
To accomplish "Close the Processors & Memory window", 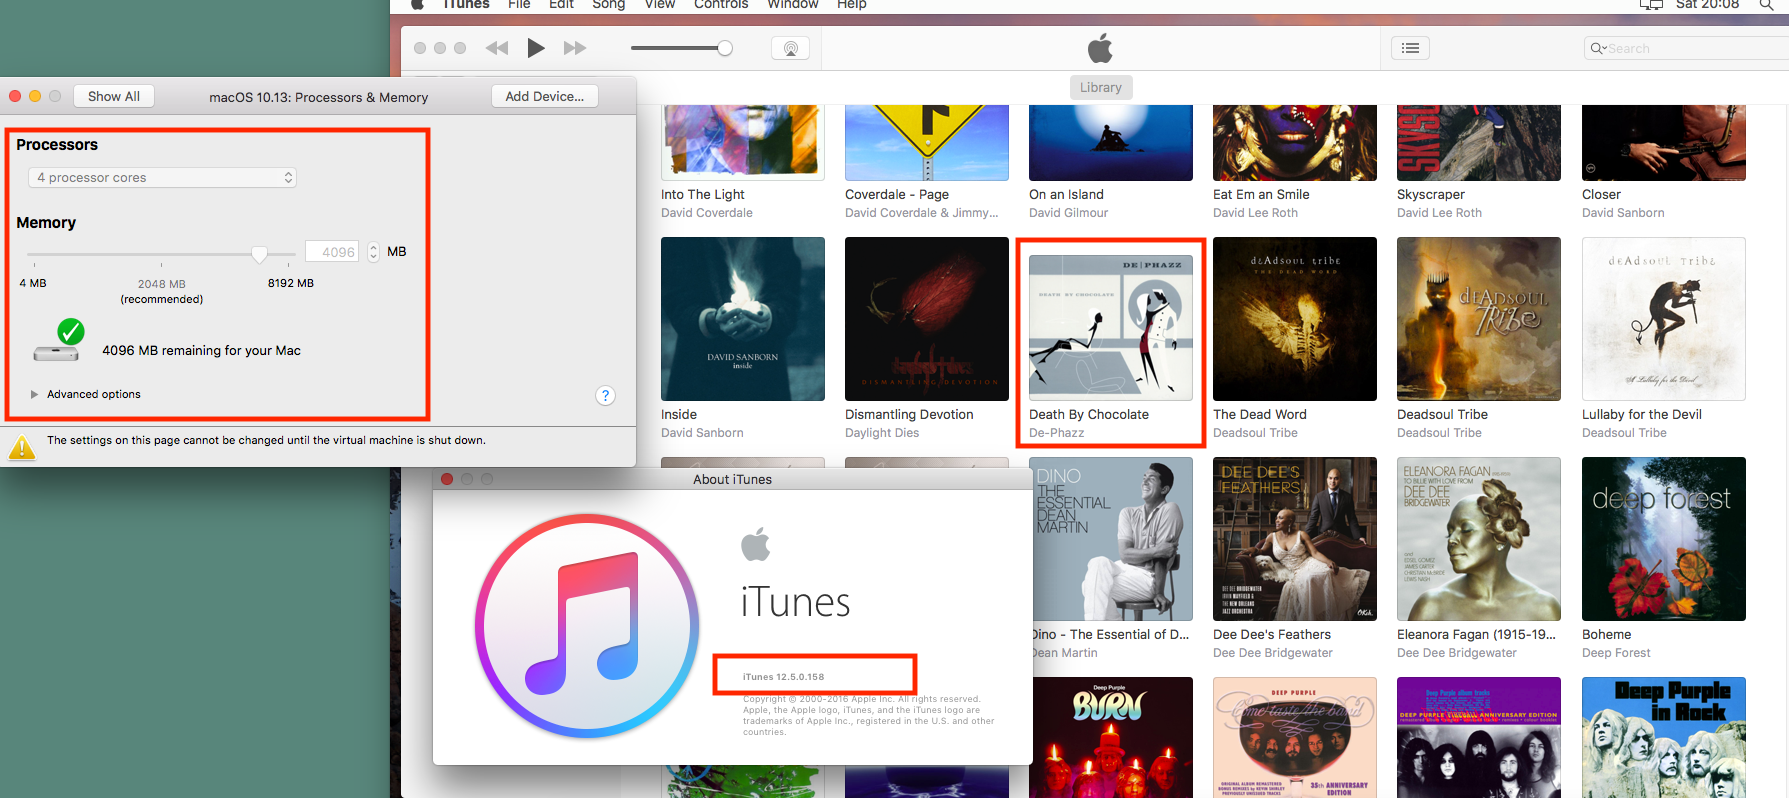I will (x=15, y=96).
